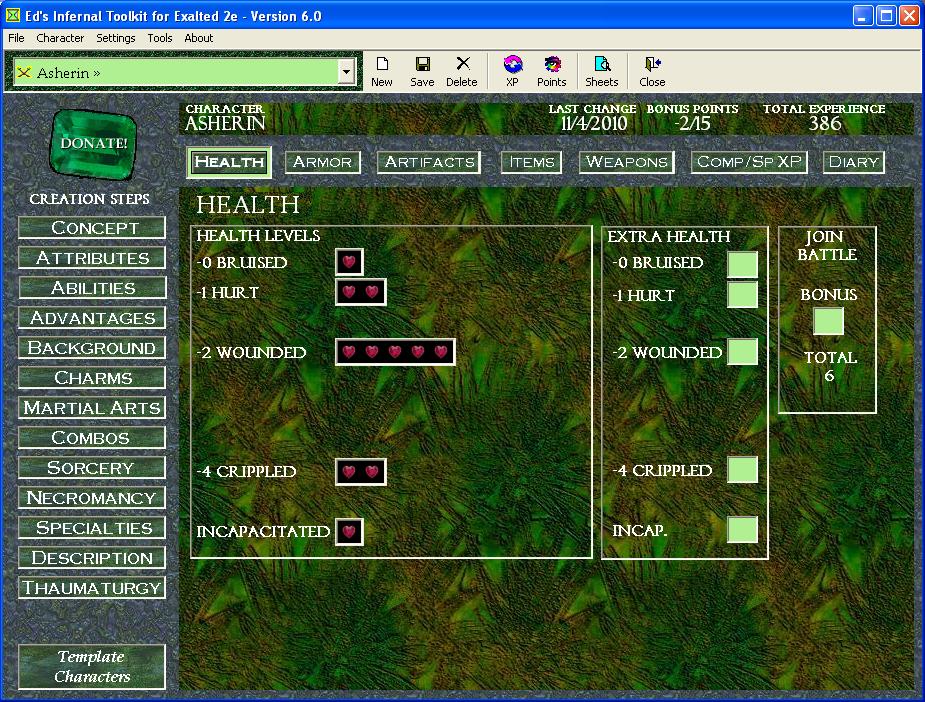This screenshot has width=925, height=702.
Task: Switch to the Artifacts tab
Action: [x=429, y=162]
